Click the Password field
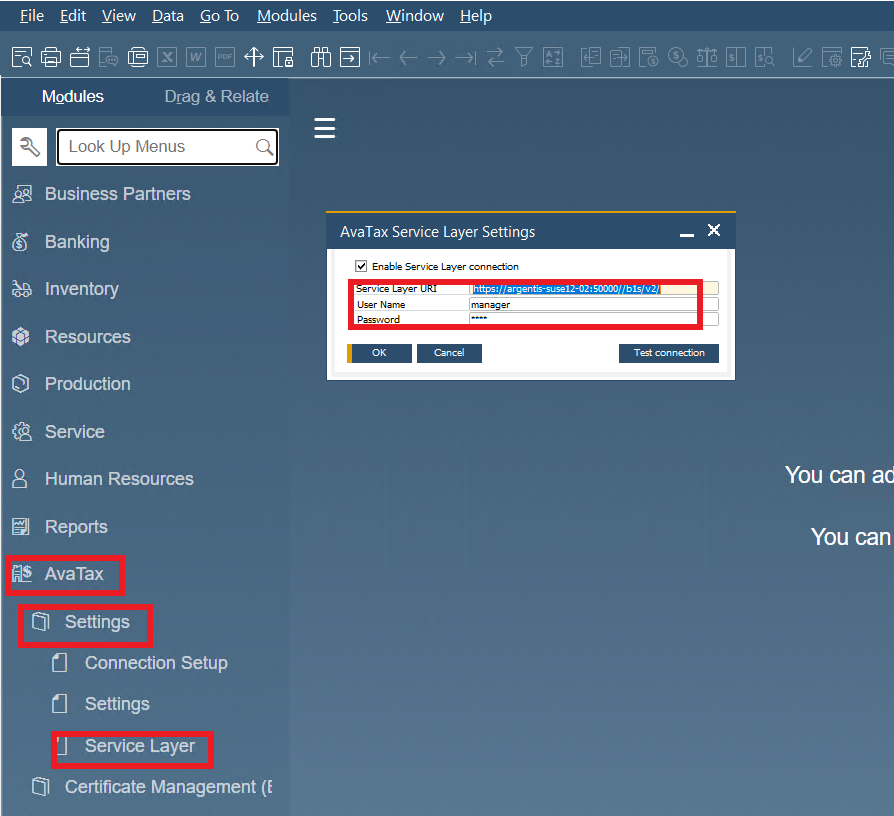Image resolution: width=894 pixels, height=816 pixels. click(x=594, y=319)
